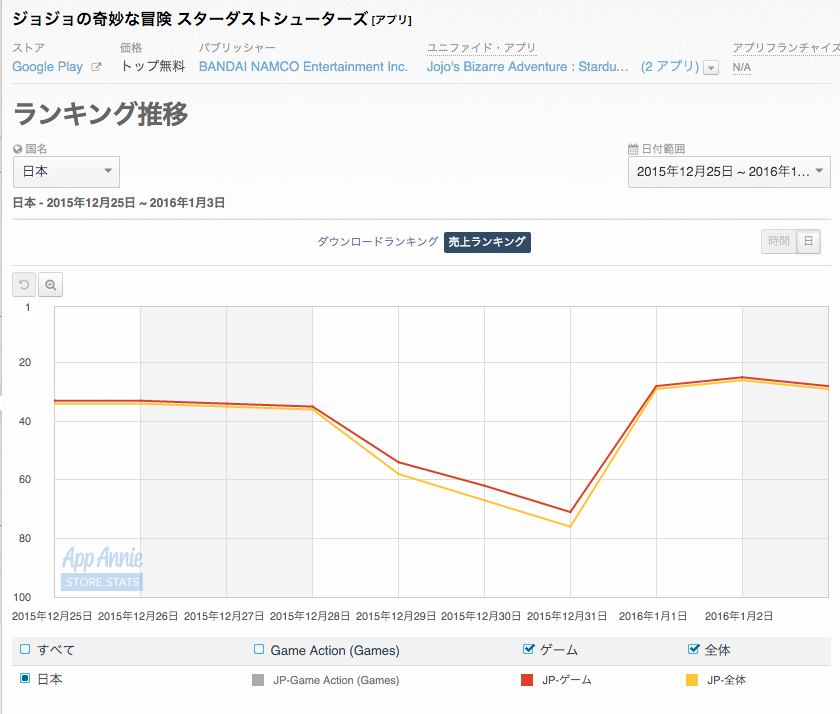Click the 2016年1月1日 axis label
Viewport: 840px width, 714px height.
click(x=653, y=616)
